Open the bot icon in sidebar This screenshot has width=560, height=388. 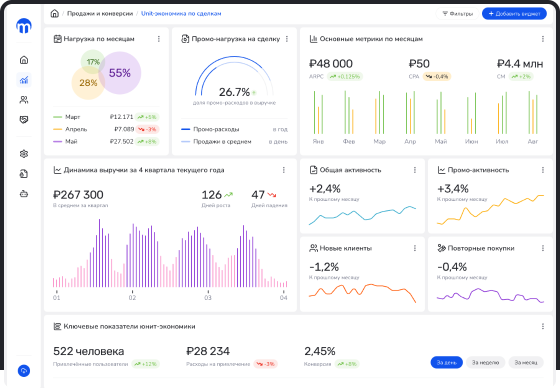pos(24,194)
